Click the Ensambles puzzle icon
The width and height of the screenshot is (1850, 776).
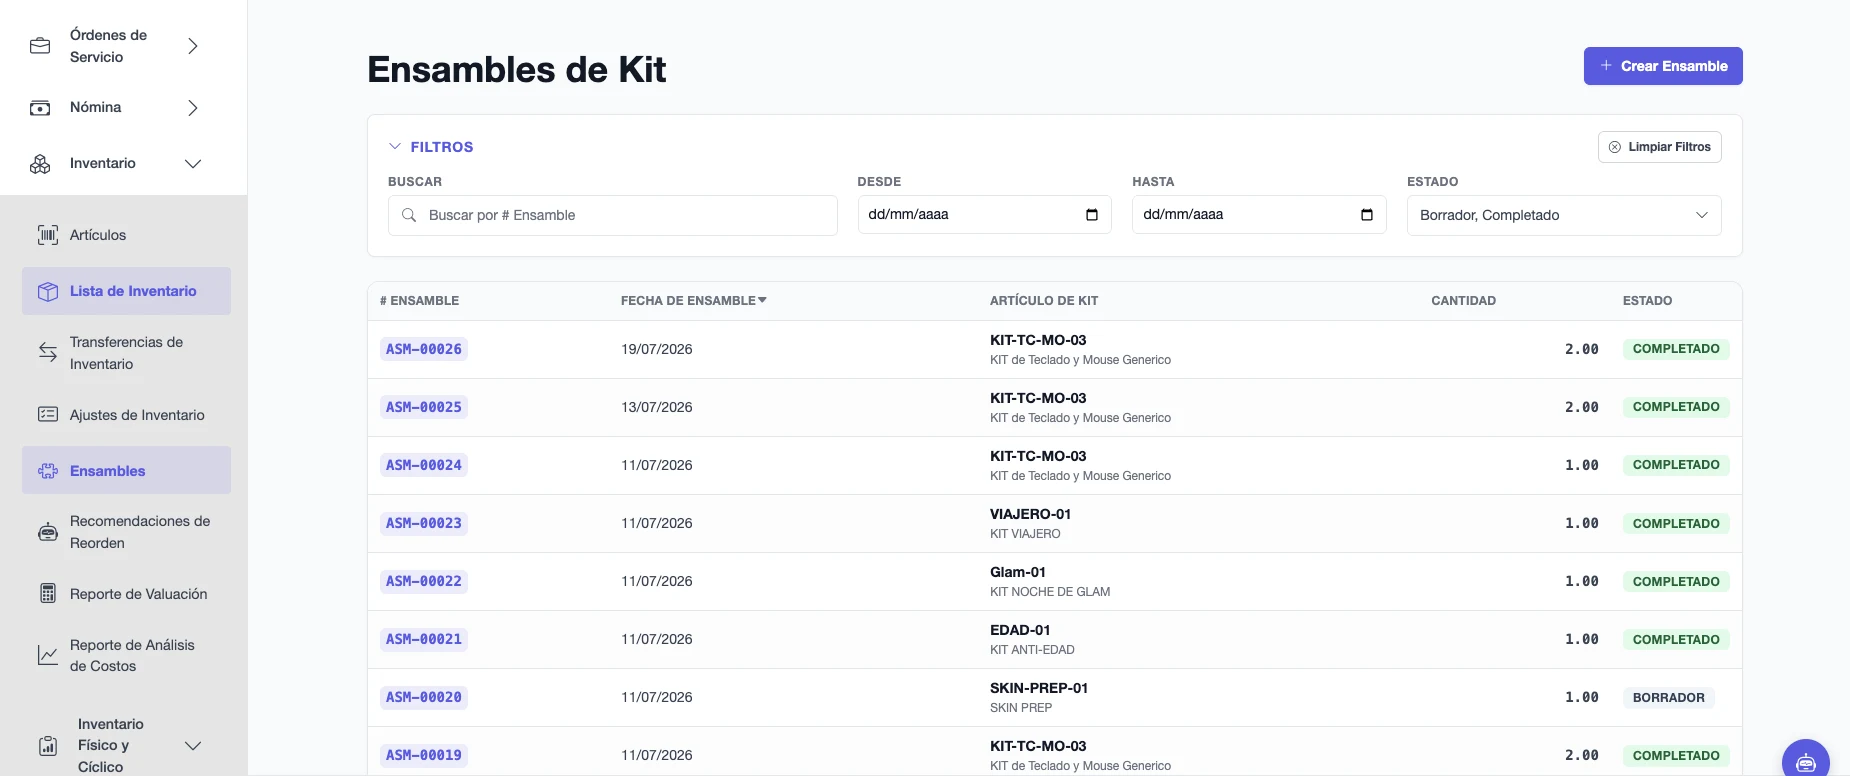pos(48,471)
